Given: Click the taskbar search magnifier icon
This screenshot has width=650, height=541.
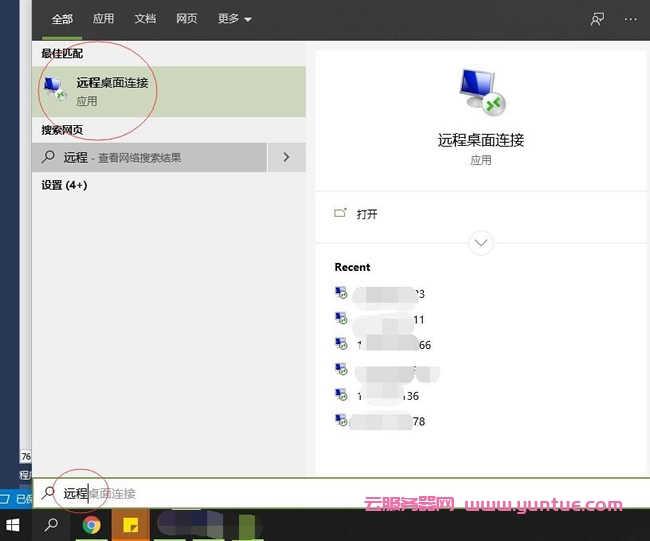Looking at the screenshot, I should pyautogui.click(x=51, y=524).
